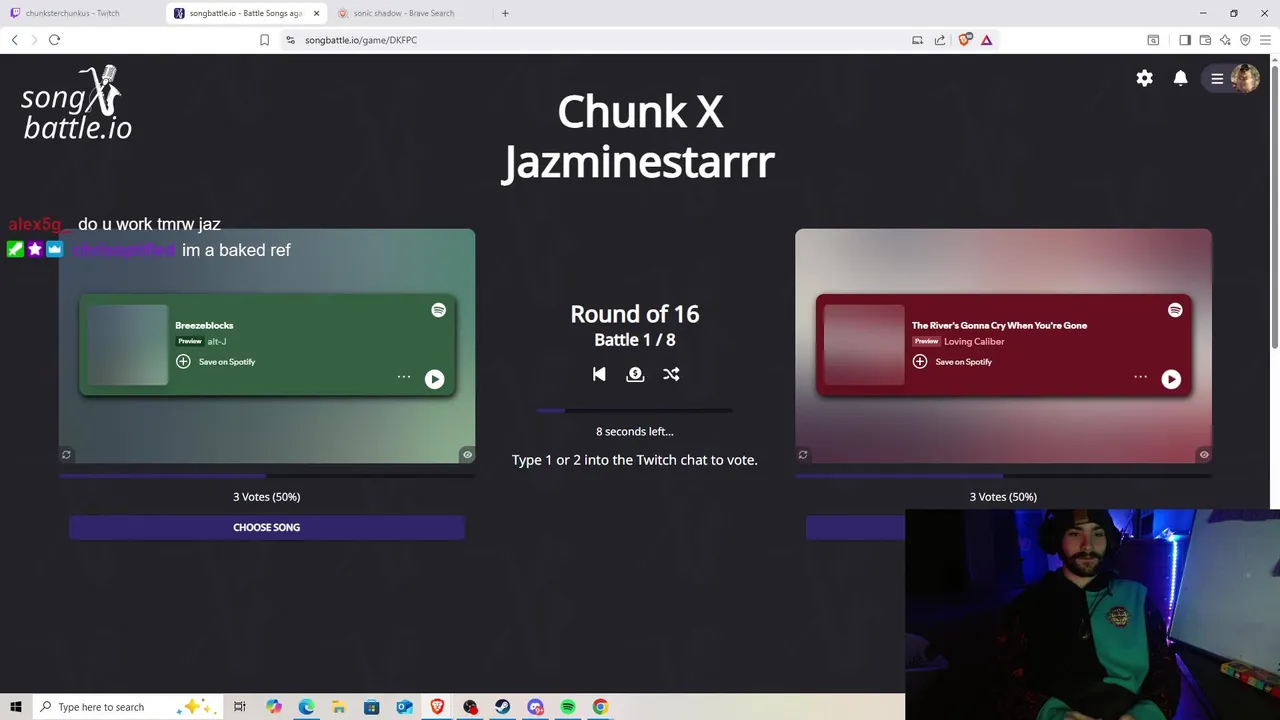Screen dimensions: 1280x720
Task: Go back to the previous battle
Action: coord(599,374)
